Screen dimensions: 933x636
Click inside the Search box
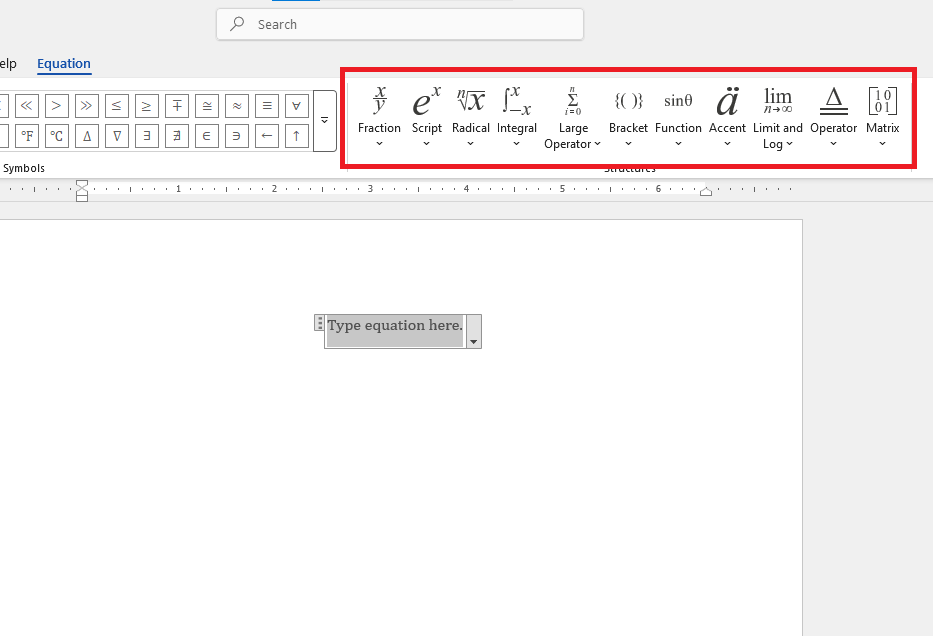tap(400, 24)
